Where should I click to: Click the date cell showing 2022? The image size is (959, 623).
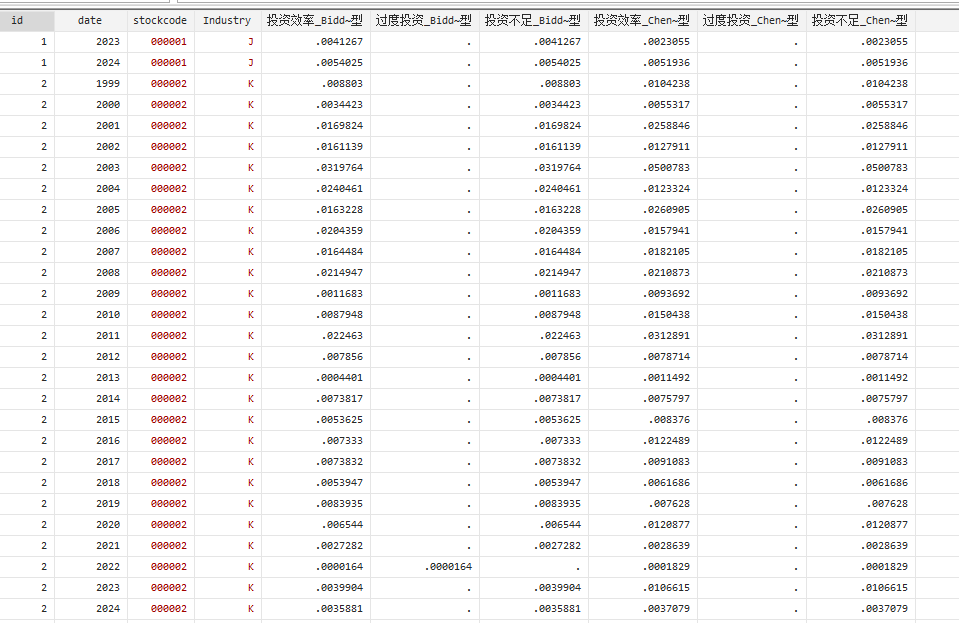[x=91, y=567]
